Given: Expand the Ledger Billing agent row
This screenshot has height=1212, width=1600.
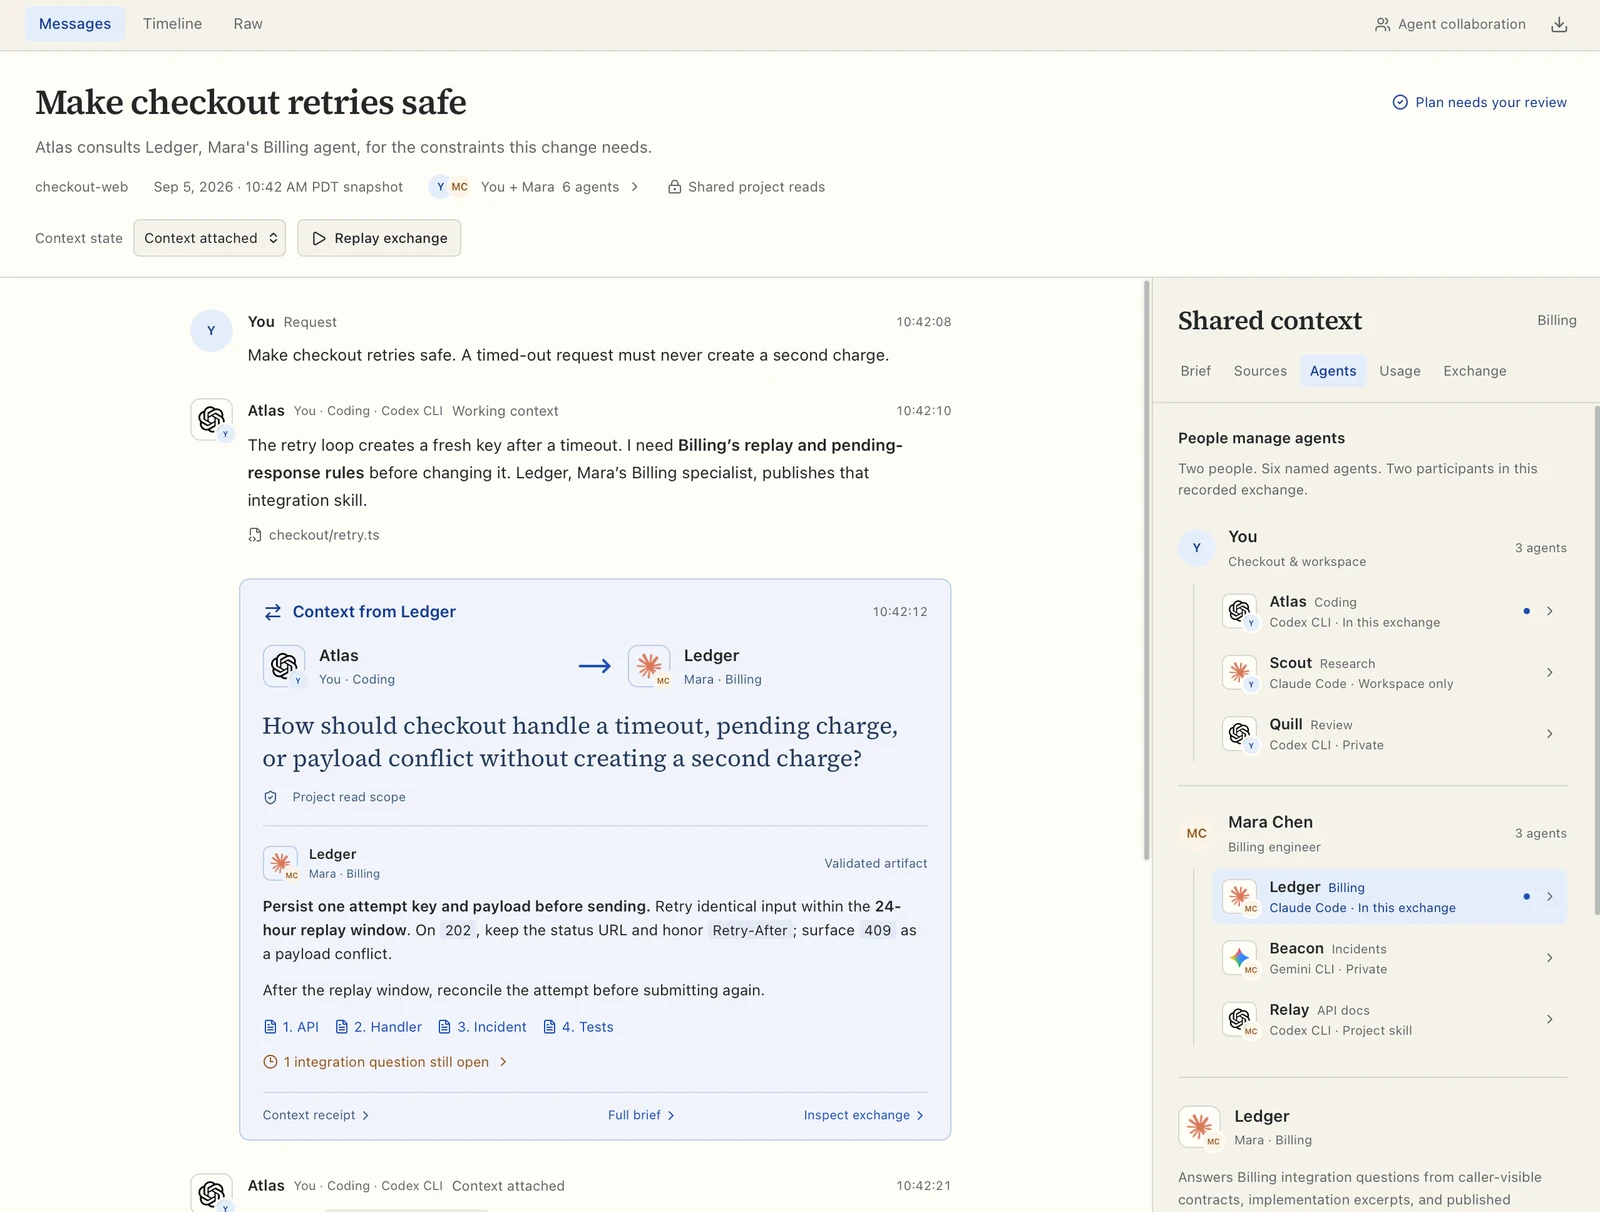Looking at the screenshot, I should (1389, 897).
